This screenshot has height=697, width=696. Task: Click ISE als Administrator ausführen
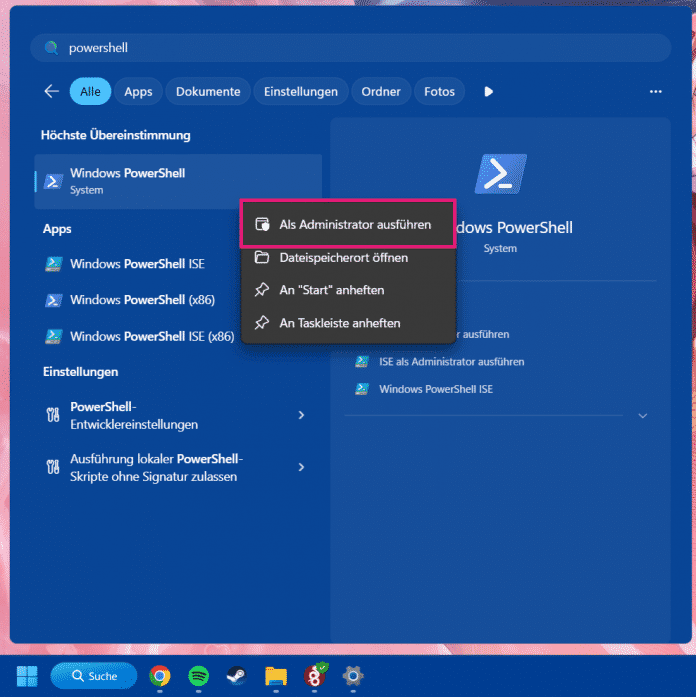452,362
